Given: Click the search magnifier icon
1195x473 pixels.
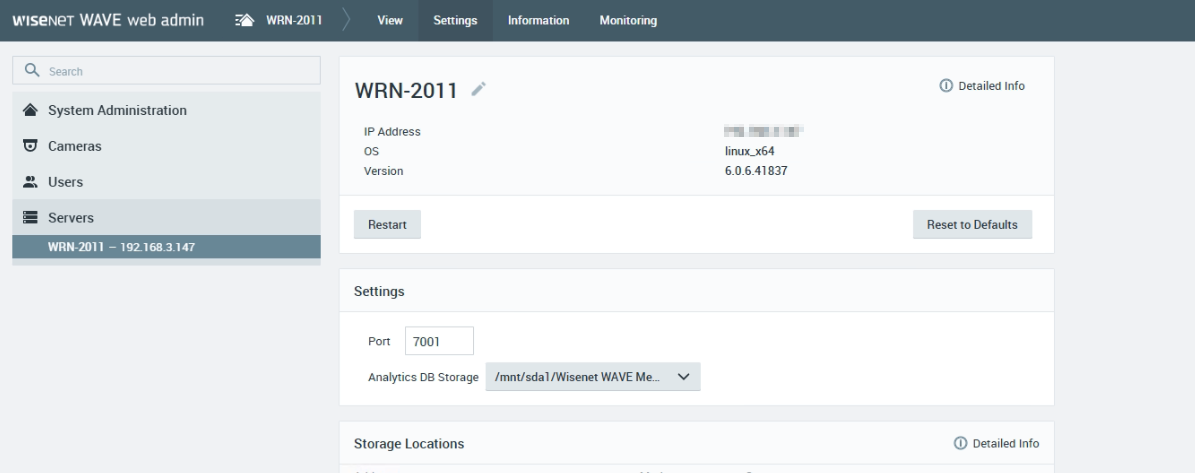Looking at the screenshot, I should click(32, 70).
